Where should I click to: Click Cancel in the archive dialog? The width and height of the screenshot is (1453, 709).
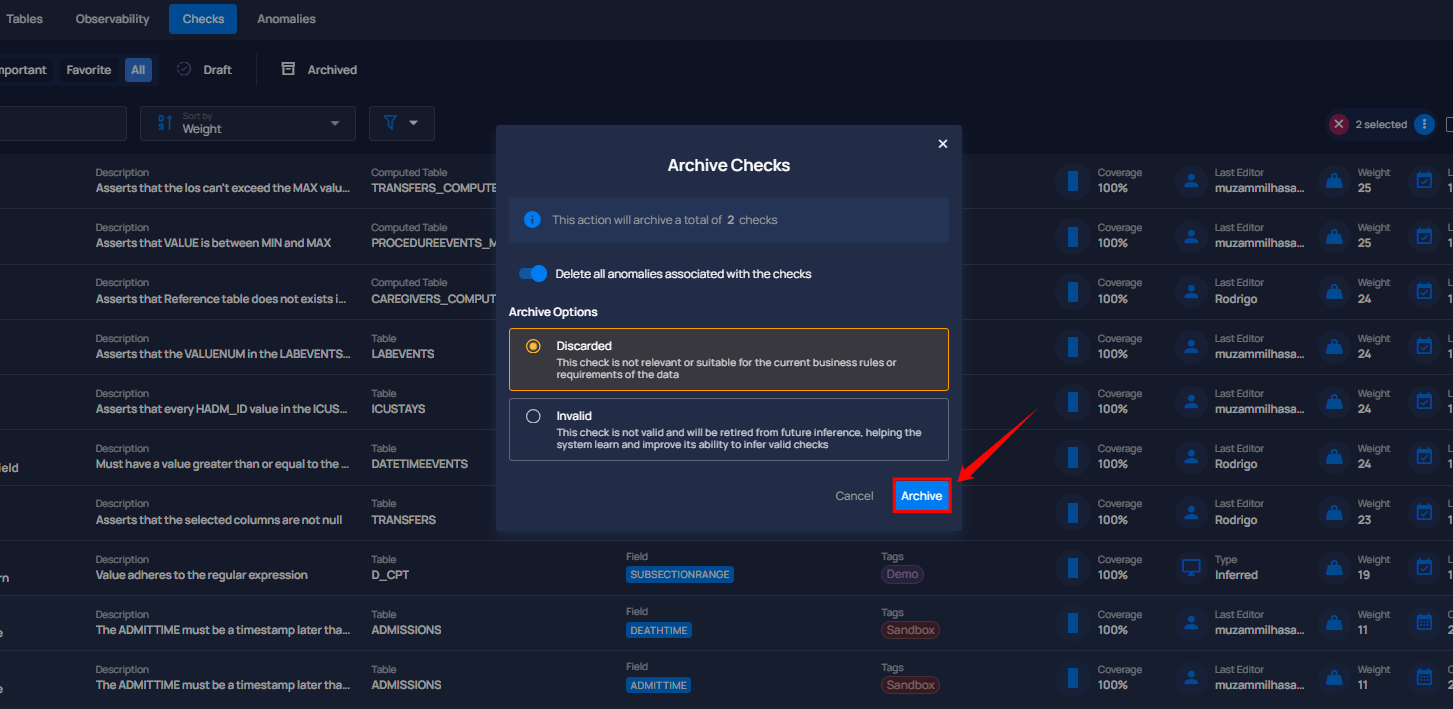[x=854, y=496]
